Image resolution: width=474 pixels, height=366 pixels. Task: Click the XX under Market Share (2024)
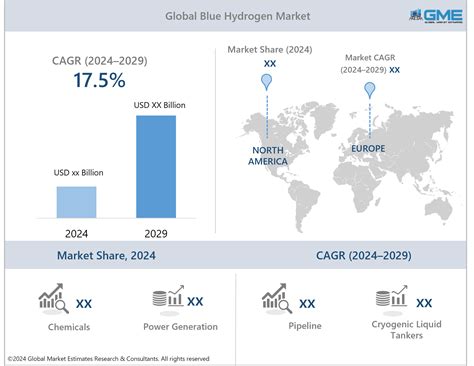pos(270,63)
